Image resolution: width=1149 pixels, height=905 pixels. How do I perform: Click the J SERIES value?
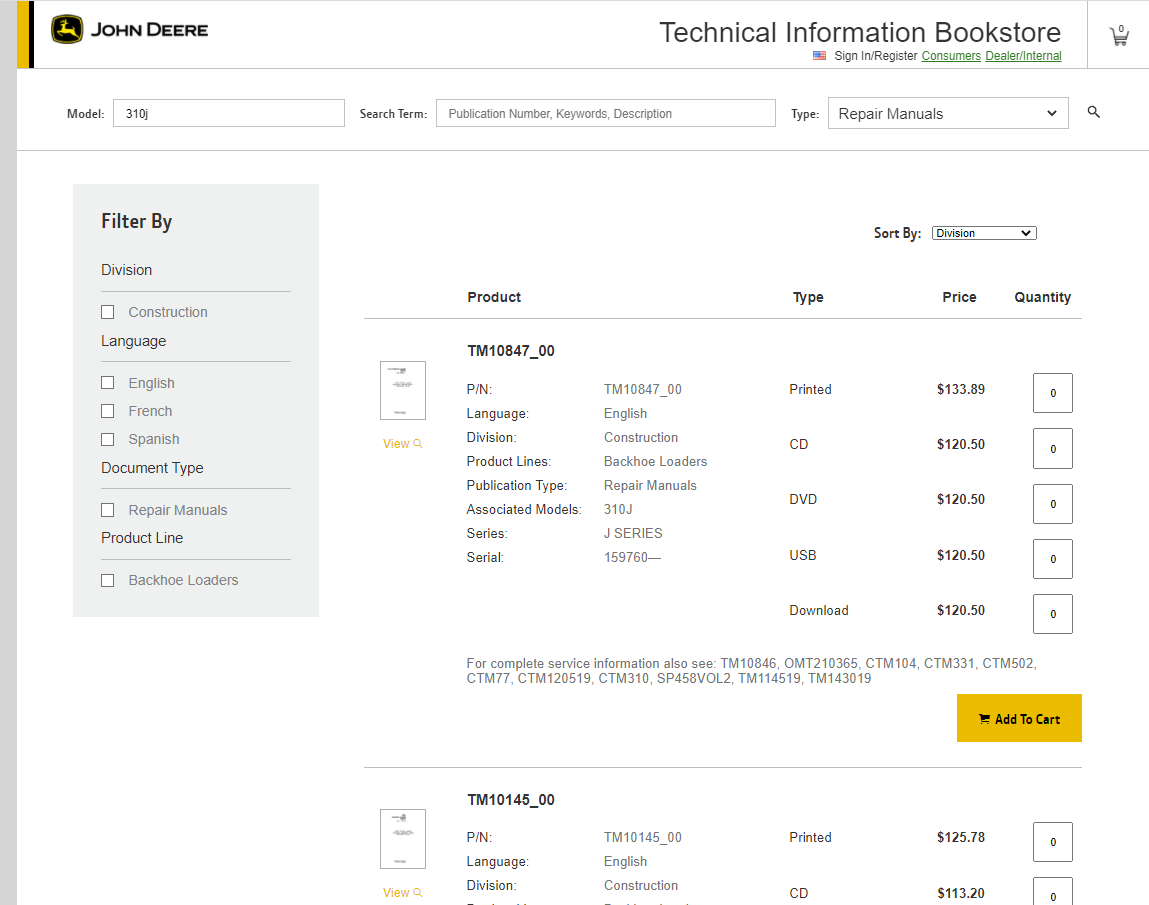(x=633, y=533)
